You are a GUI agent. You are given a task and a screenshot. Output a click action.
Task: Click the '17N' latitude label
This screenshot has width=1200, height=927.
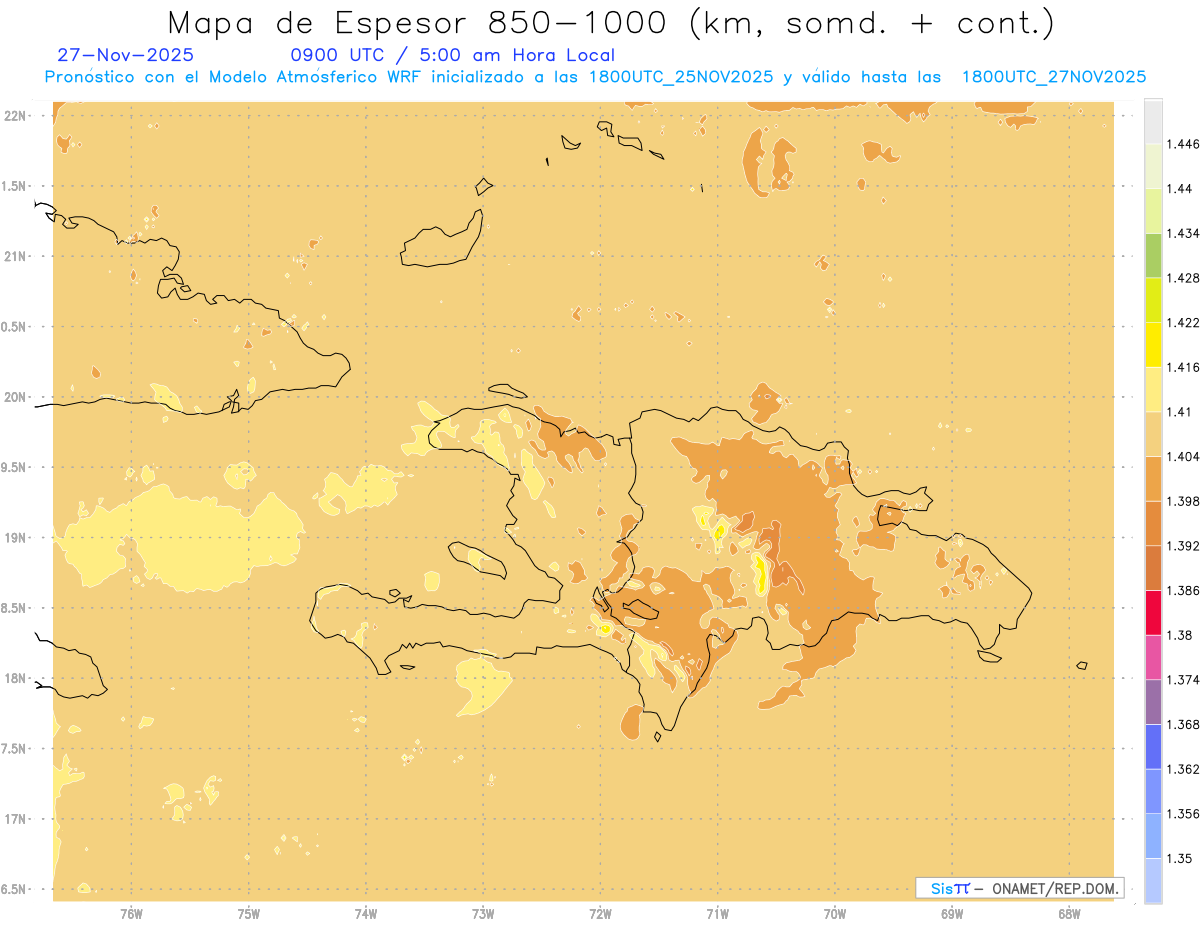point(16,819)
